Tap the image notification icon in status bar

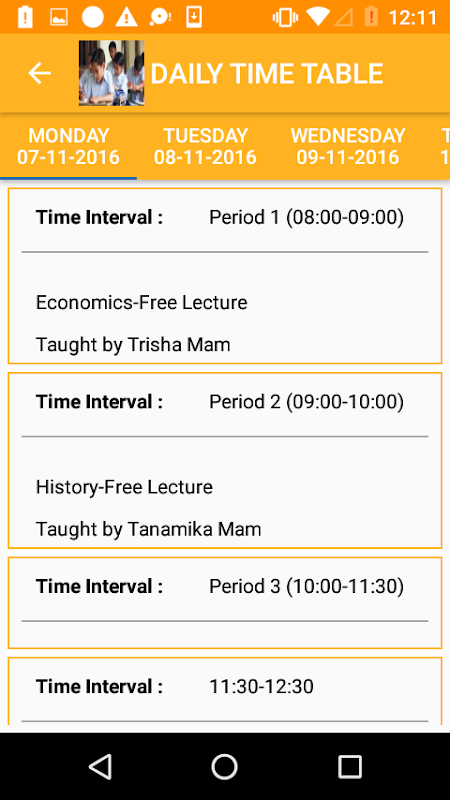[59, 17]
